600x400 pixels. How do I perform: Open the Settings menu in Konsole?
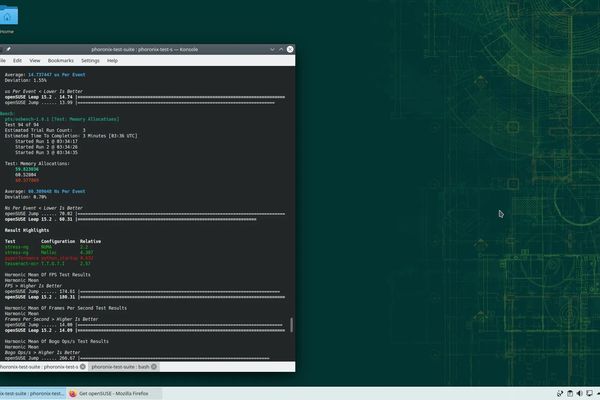click(x=90, y=60)
